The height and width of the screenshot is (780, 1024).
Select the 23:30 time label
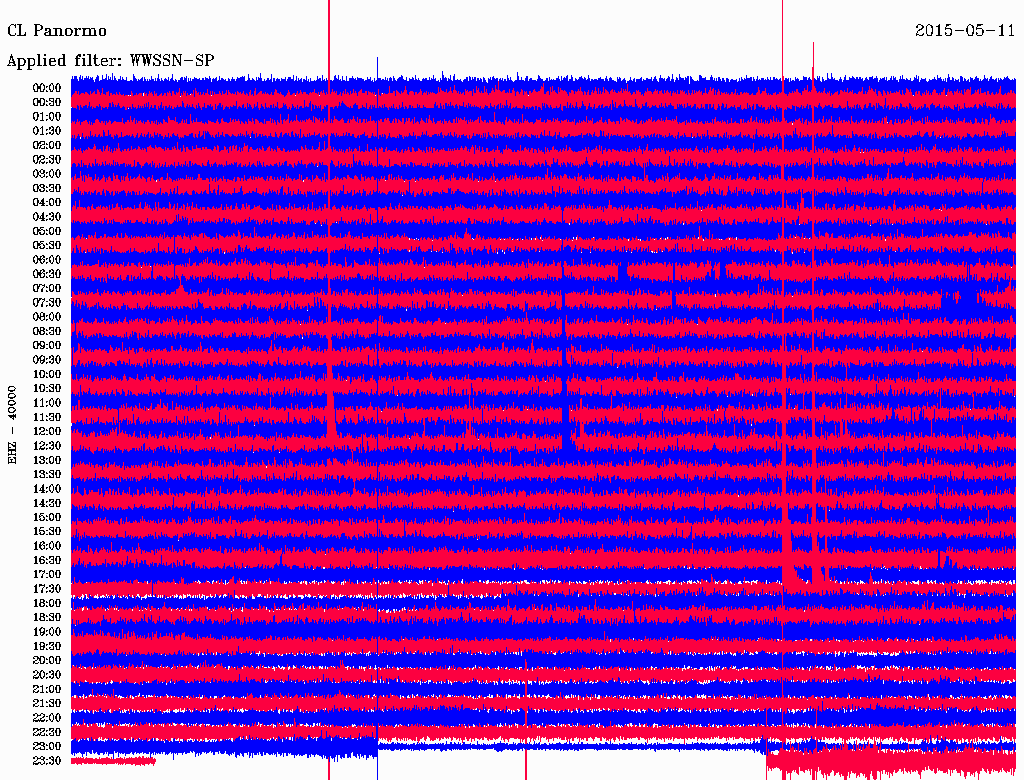[47, 760]
